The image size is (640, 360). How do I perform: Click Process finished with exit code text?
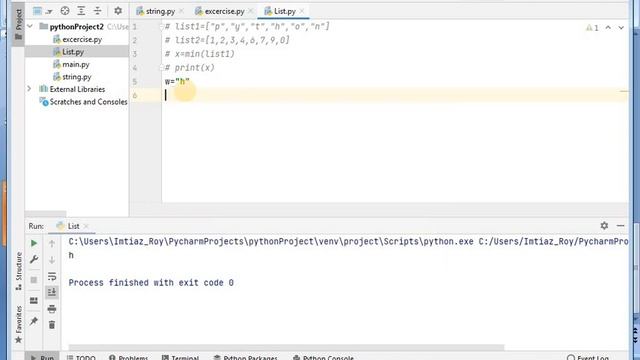coord(151,282)
